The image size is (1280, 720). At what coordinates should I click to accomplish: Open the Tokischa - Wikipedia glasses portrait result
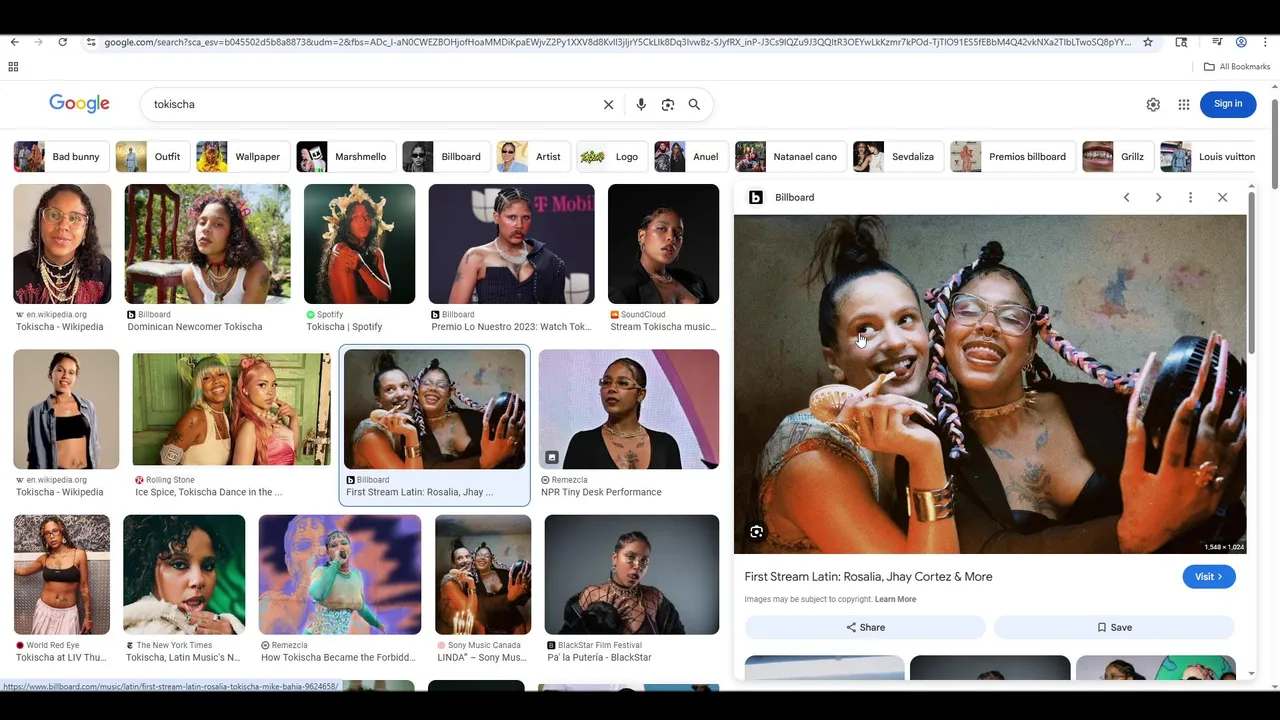(x=62, y=244)
